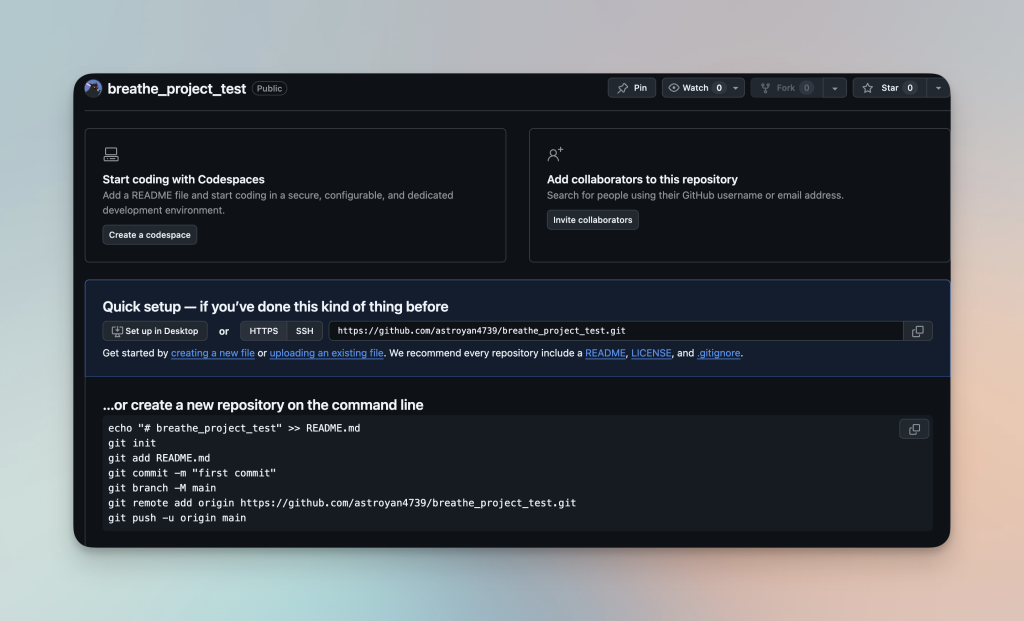
Task: Switch to the SSH protocol option
Action: pyautogui.click(x=304, y=331)
